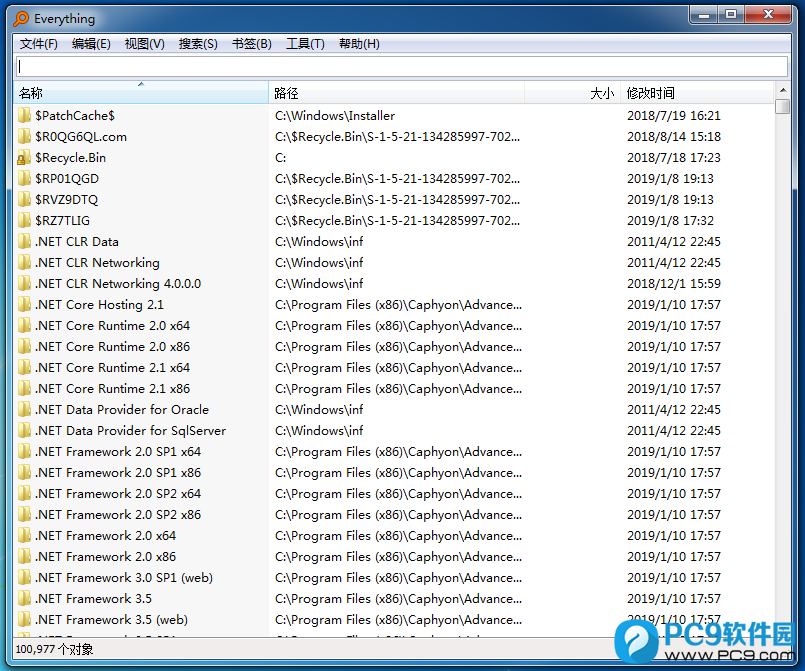Sort results by the 大小 column header

click(572, 93)
